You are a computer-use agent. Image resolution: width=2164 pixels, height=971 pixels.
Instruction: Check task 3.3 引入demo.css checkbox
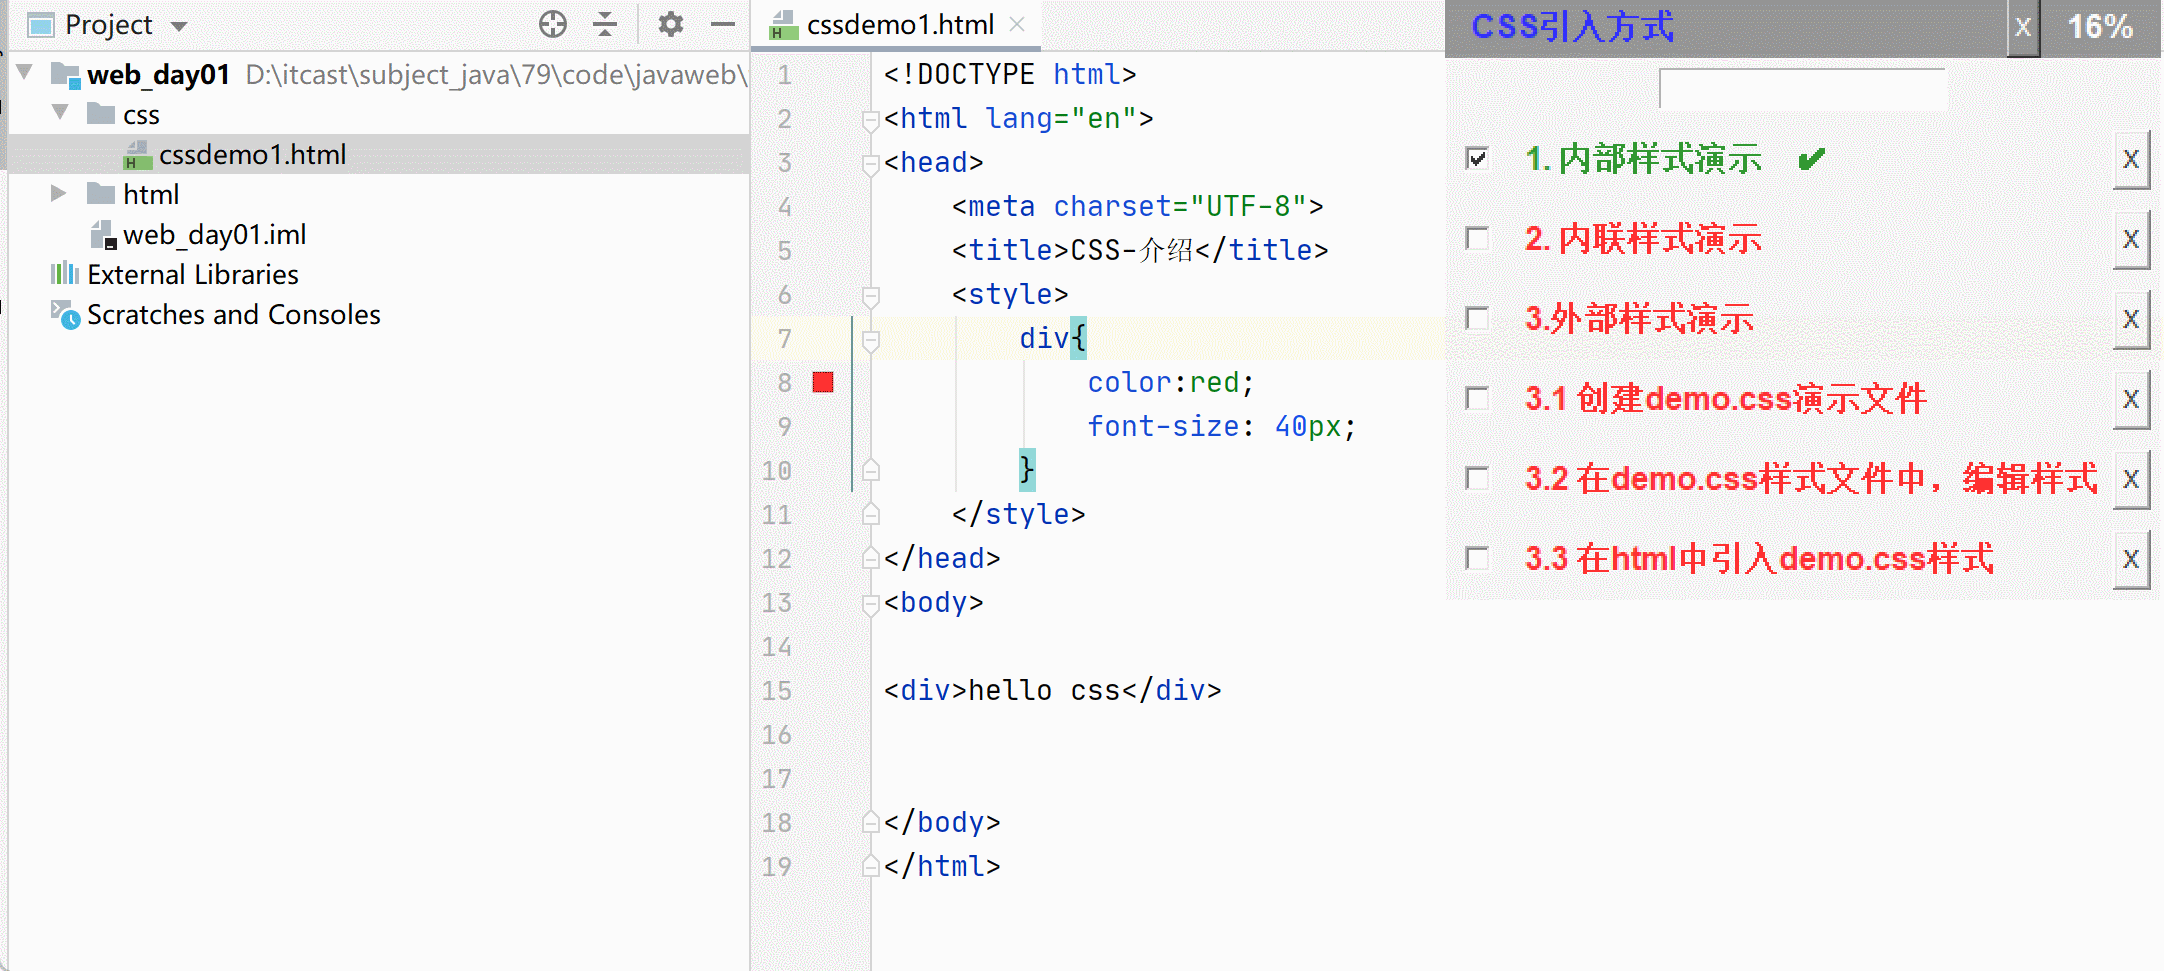click(x=1477, y=558)
